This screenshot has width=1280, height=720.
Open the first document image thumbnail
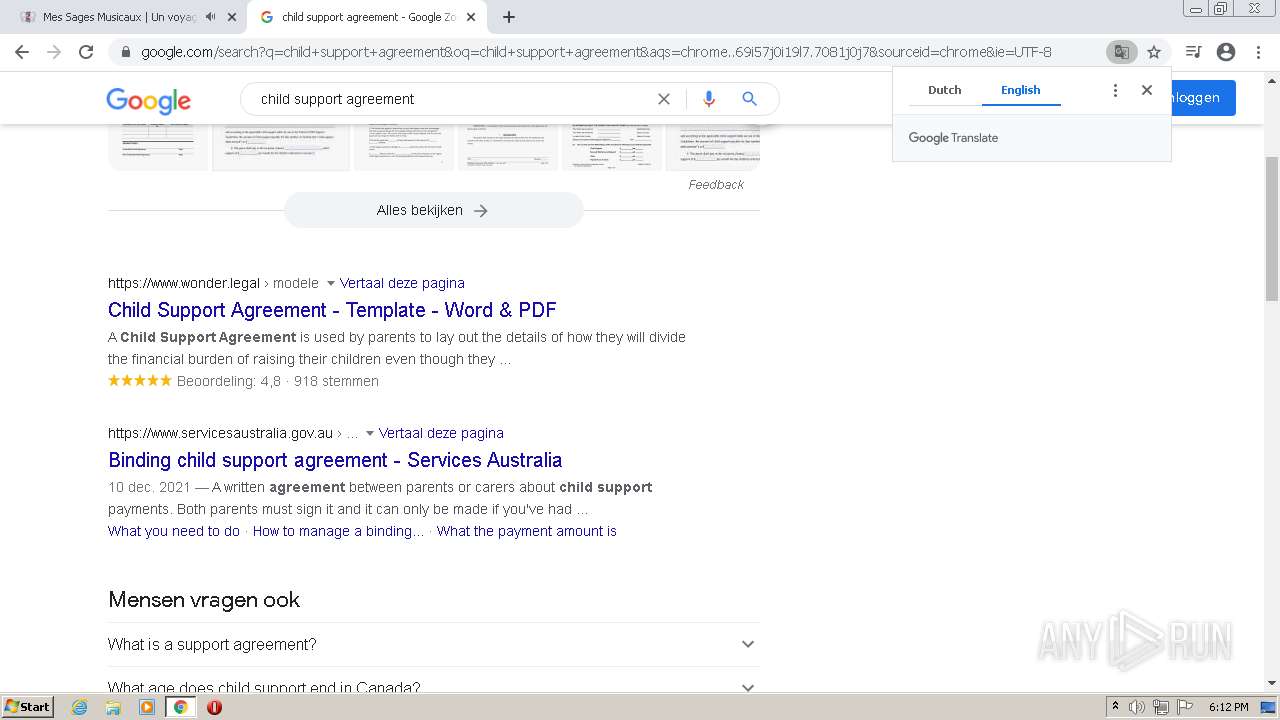point(158,147)
